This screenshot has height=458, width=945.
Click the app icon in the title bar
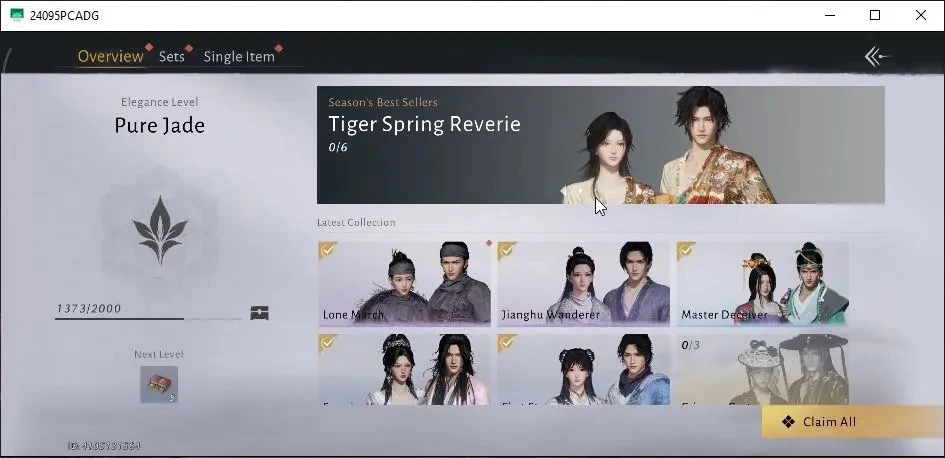[x=17, y=15]
